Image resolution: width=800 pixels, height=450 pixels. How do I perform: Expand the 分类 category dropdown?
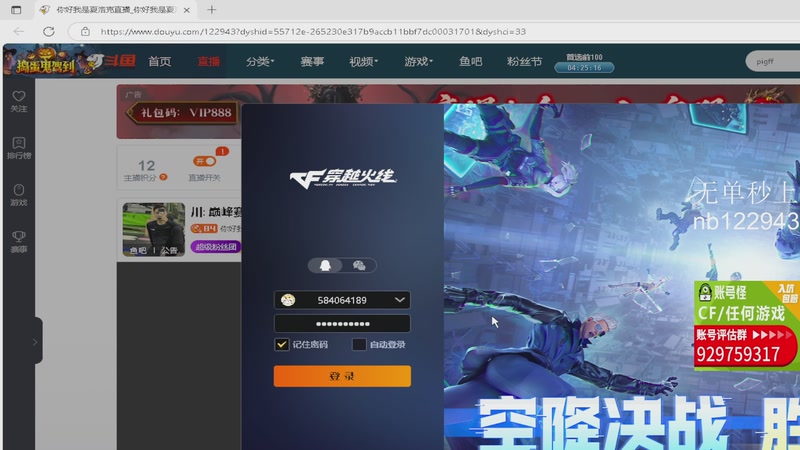tap(260, 61)
